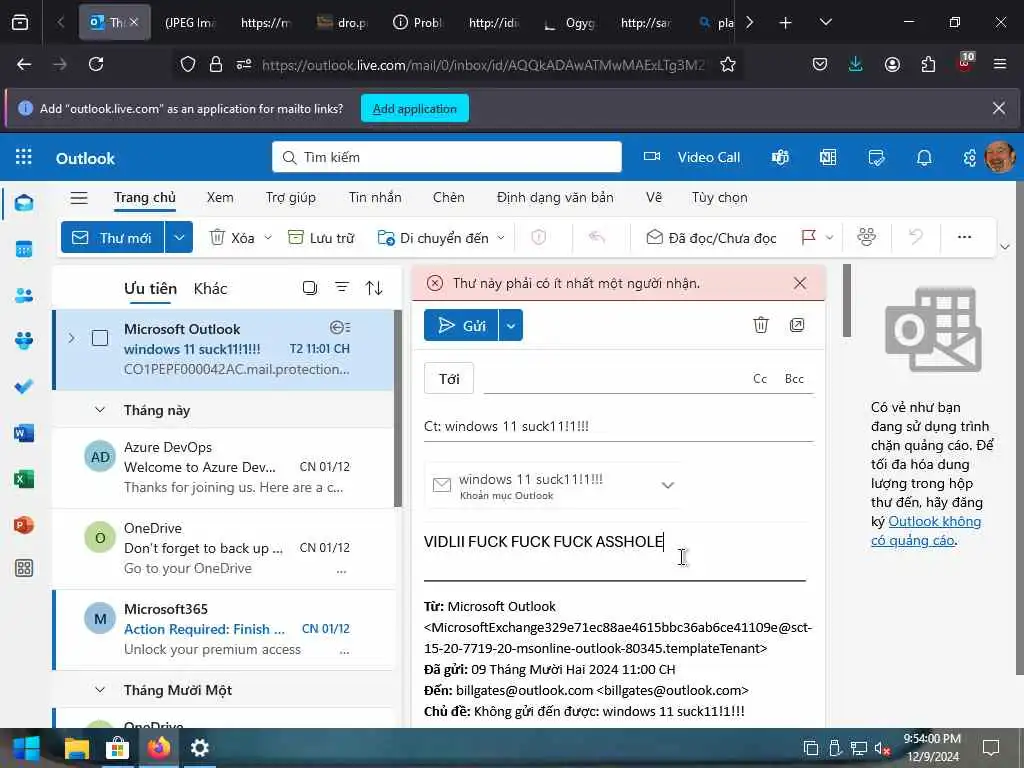Open File Explorer on the taskbar

[x=76, y=748]
